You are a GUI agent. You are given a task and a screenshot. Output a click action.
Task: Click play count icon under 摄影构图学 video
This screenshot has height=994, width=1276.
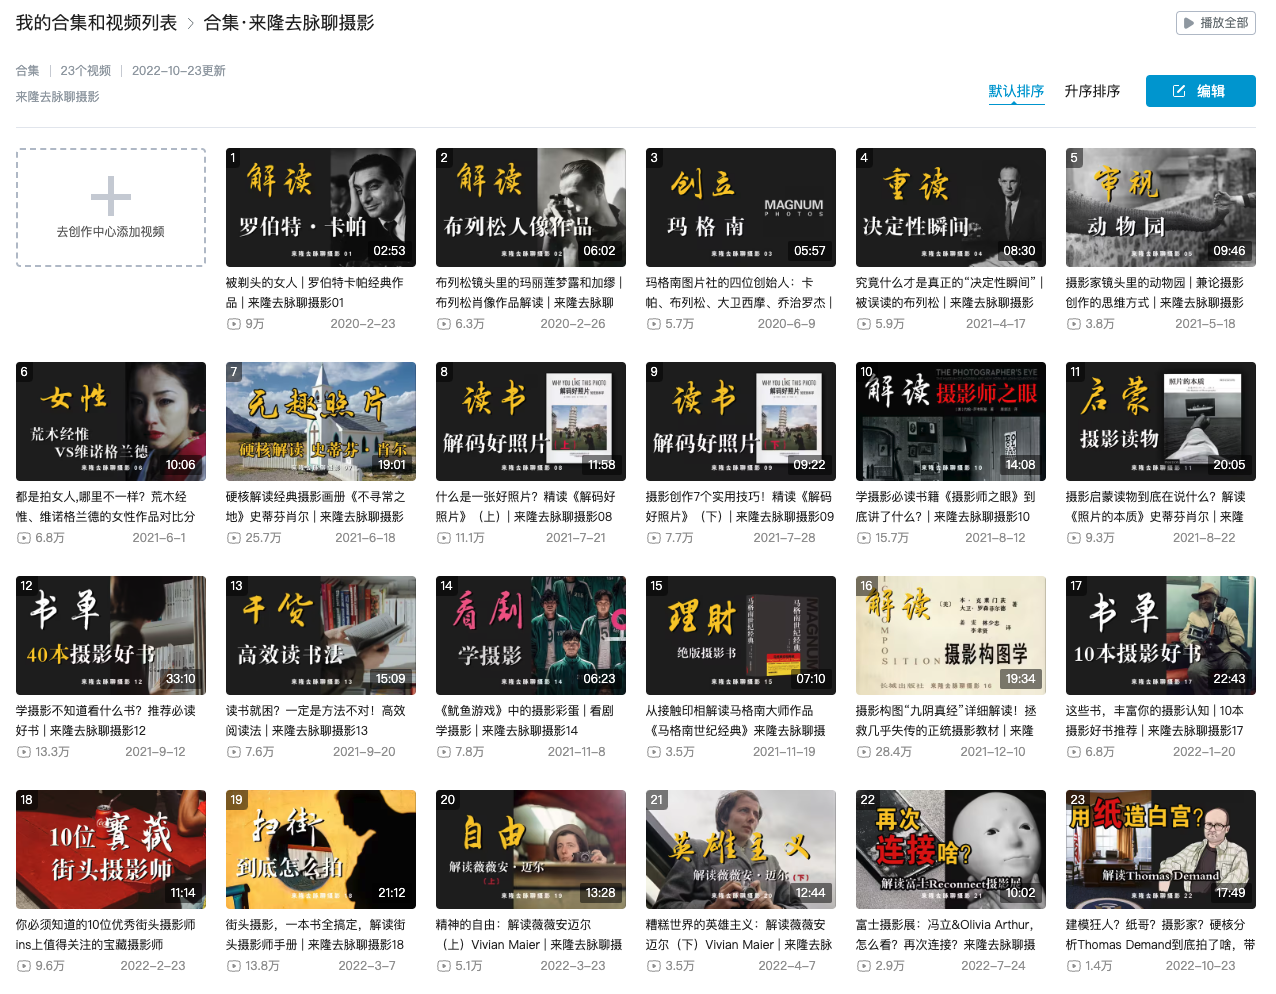point(864,752)
